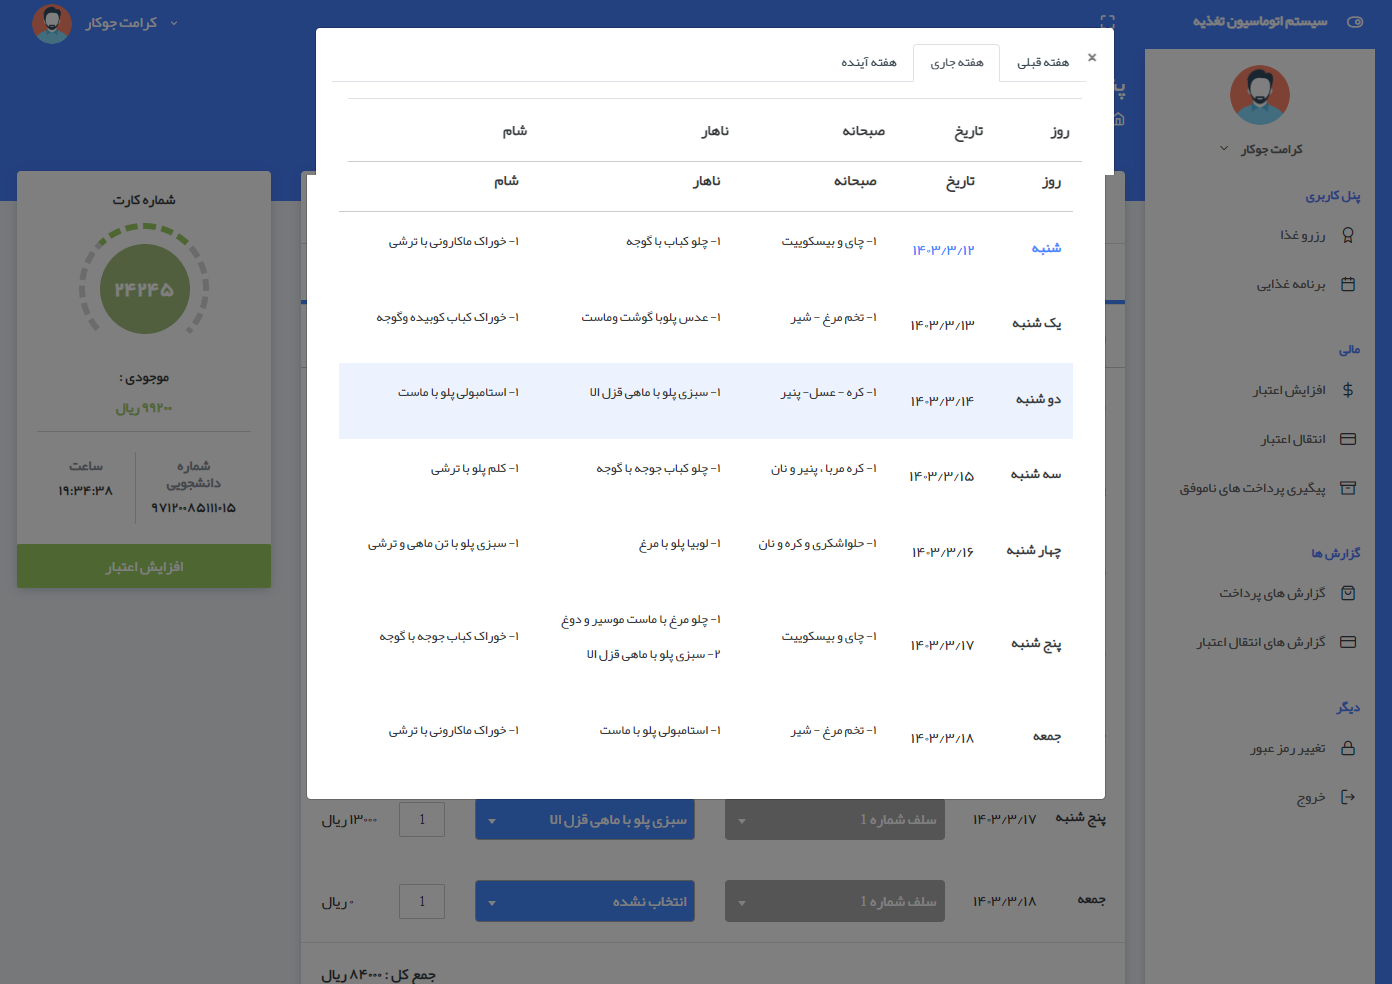Click the quantity field in پنج شنبه row
This screenshot has height=984, width=1392.
coord(422,820)
